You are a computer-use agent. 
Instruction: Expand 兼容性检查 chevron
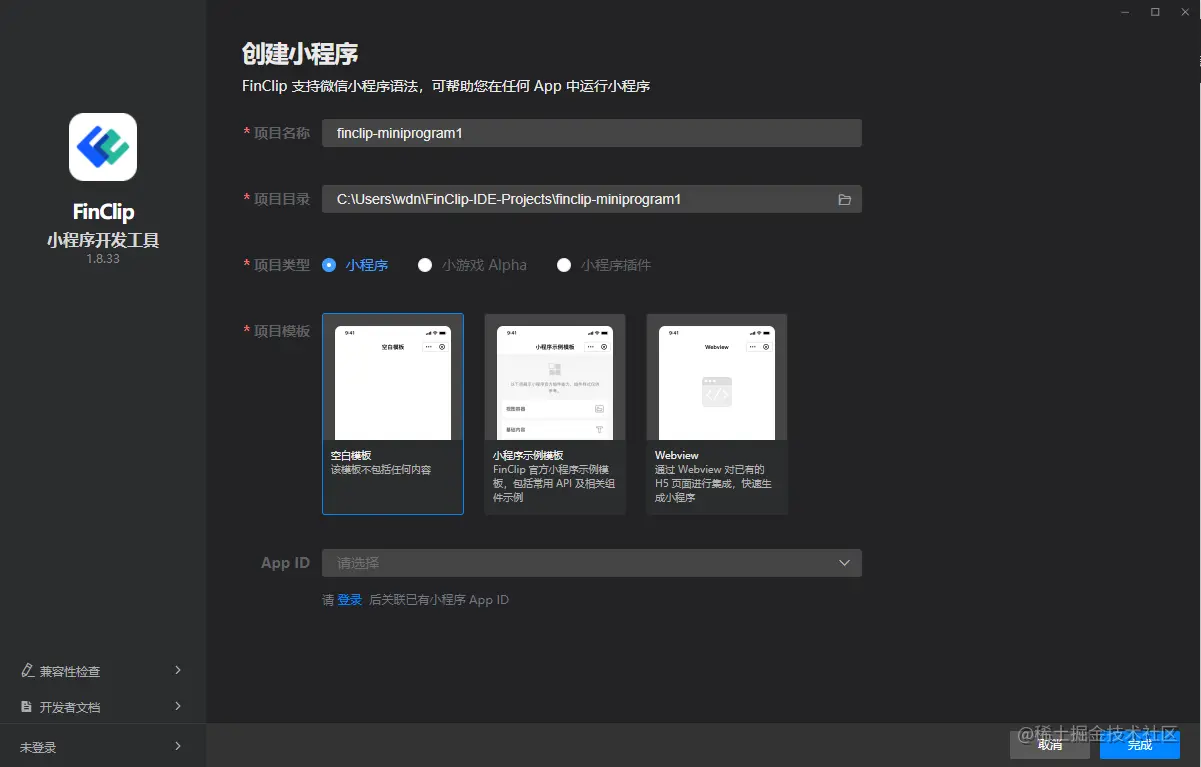pyautogui.click(x=178, y=670)
